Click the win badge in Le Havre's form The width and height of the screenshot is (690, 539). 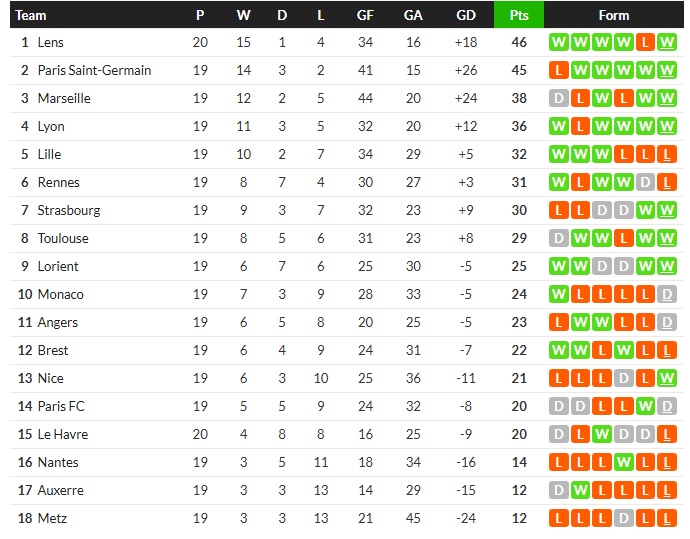[x=602, y=435]
